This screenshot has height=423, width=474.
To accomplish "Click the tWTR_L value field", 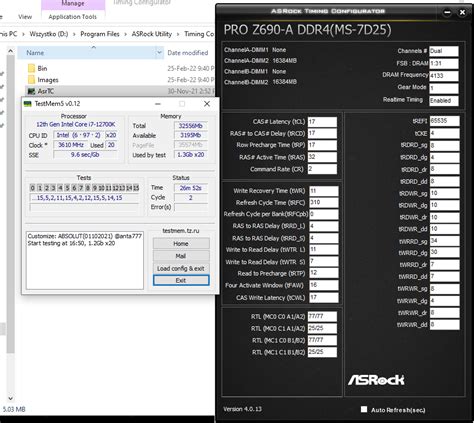I will [x=324, y=250].
